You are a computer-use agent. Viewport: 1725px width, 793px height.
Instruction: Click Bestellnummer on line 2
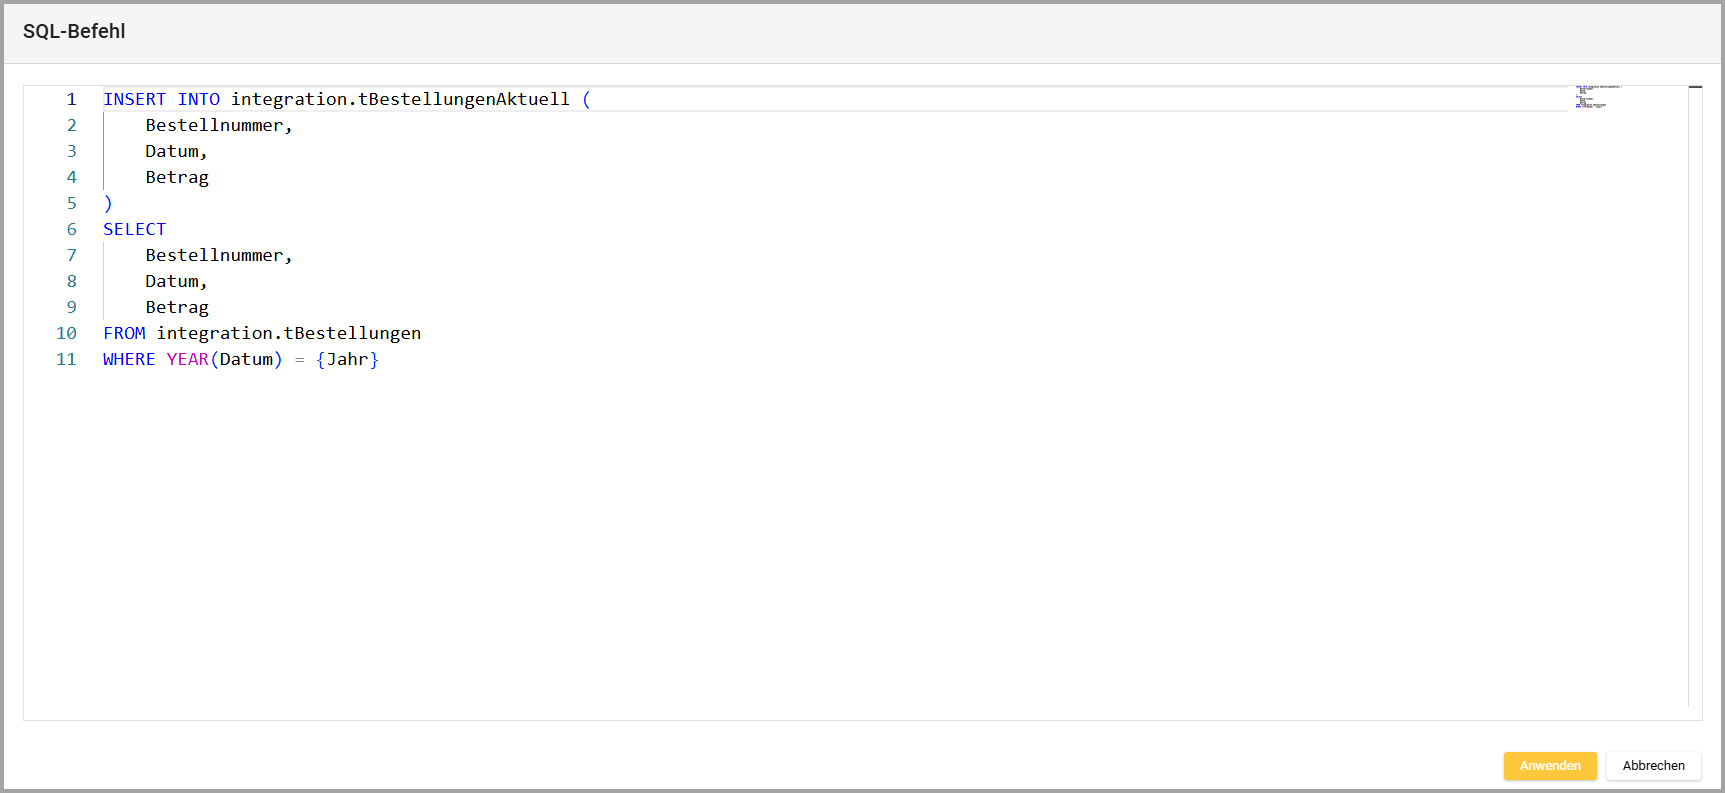[x=214, y=125]
